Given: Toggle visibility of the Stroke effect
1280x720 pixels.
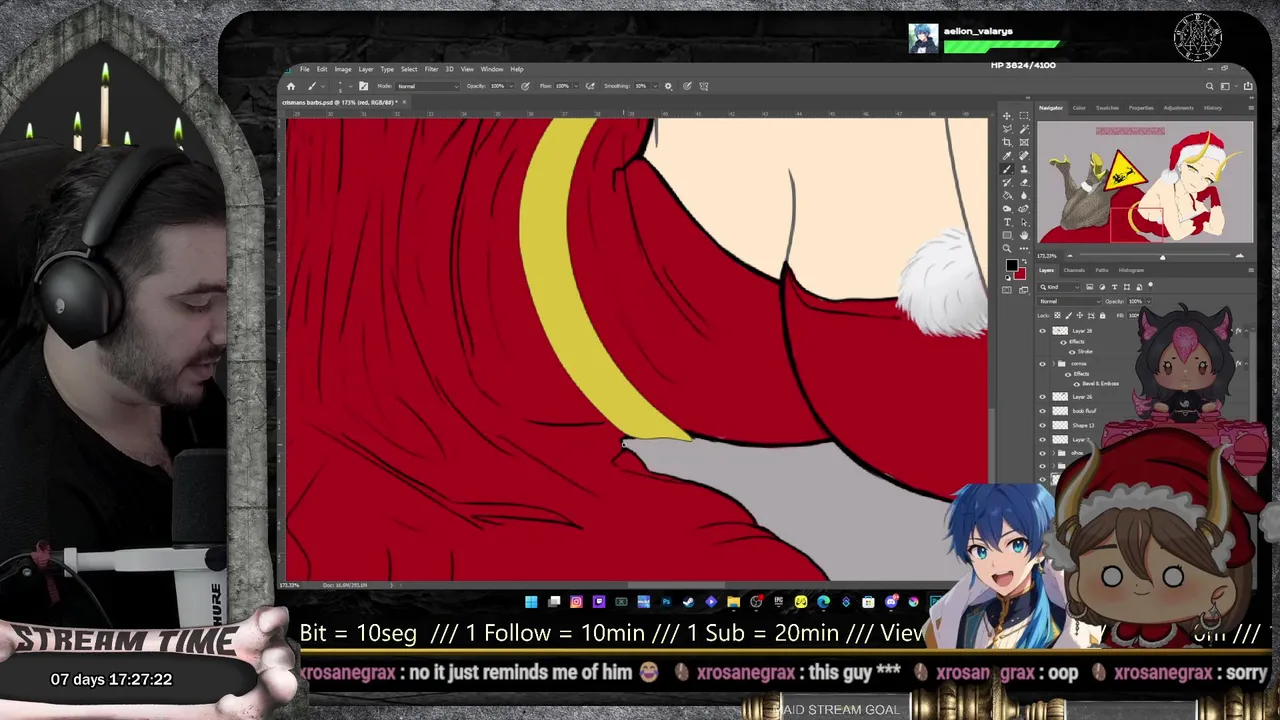Looking at the screenshot, I should pyautogui.click(x=1072, y=352).
